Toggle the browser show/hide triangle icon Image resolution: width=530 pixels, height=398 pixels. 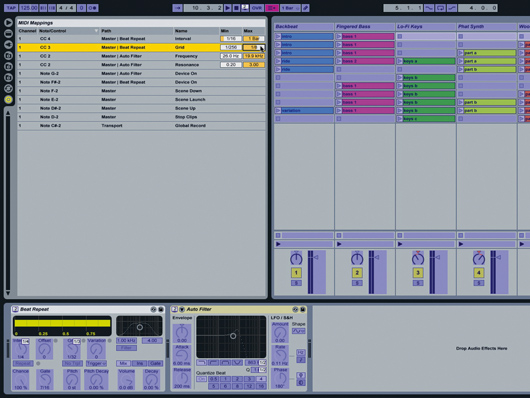click(8, 23)
